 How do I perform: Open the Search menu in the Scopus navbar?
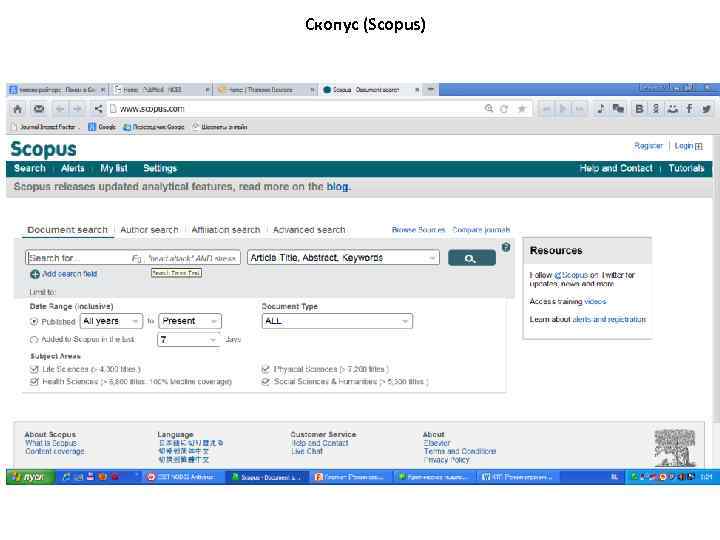click(x=30, y=169)
